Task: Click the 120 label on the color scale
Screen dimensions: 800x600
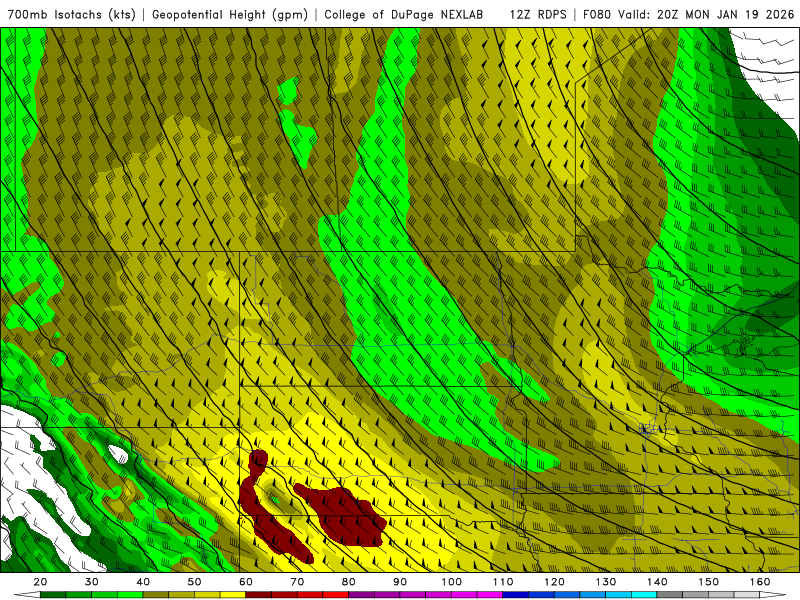Action: click(554, 582)
